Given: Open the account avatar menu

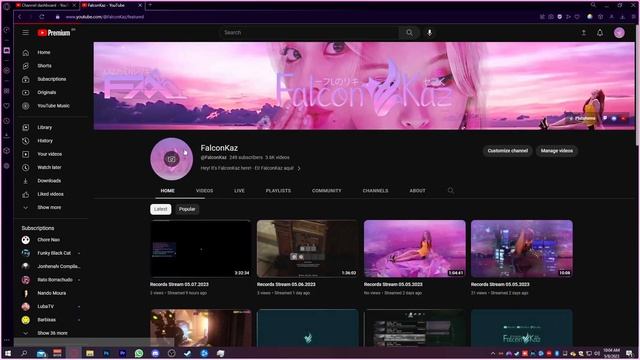Looking at the screenshot, I should click(x=619, y=33).
